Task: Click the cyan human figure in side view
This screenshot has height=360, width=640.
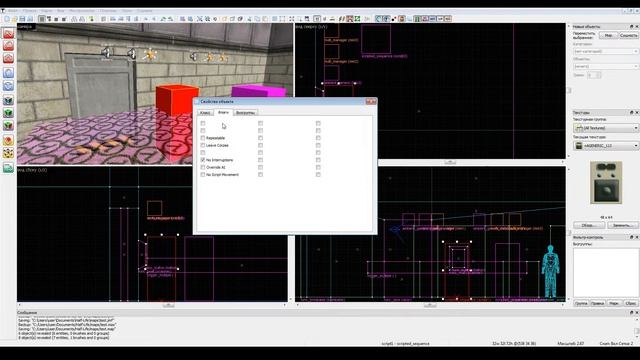Action: (550, 271)
